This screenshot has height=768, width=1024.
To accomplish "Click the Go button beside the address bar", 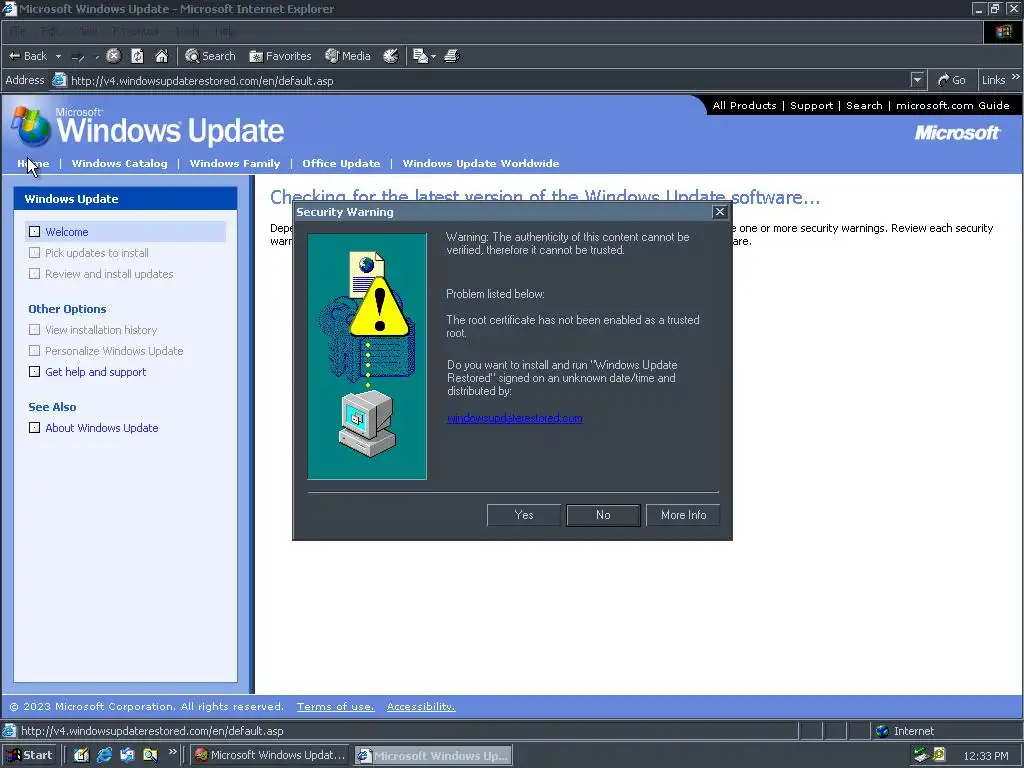I will 952,80.
